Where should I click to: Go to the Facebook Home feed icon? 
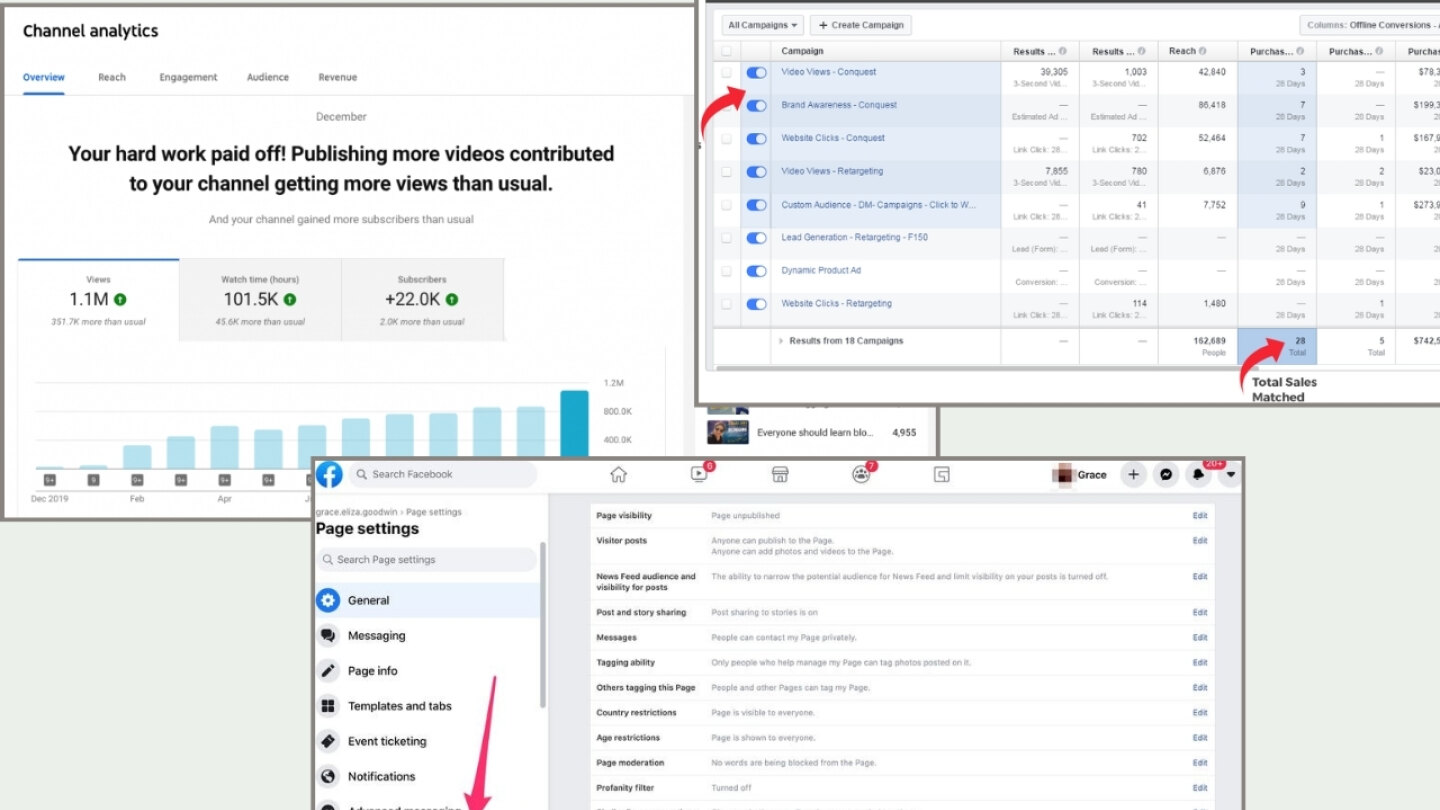coord(619,474)
